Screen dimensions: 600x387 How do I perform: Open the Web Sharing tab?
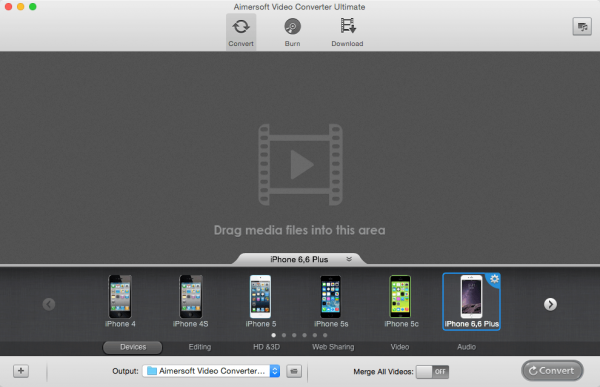pos(333,347)
